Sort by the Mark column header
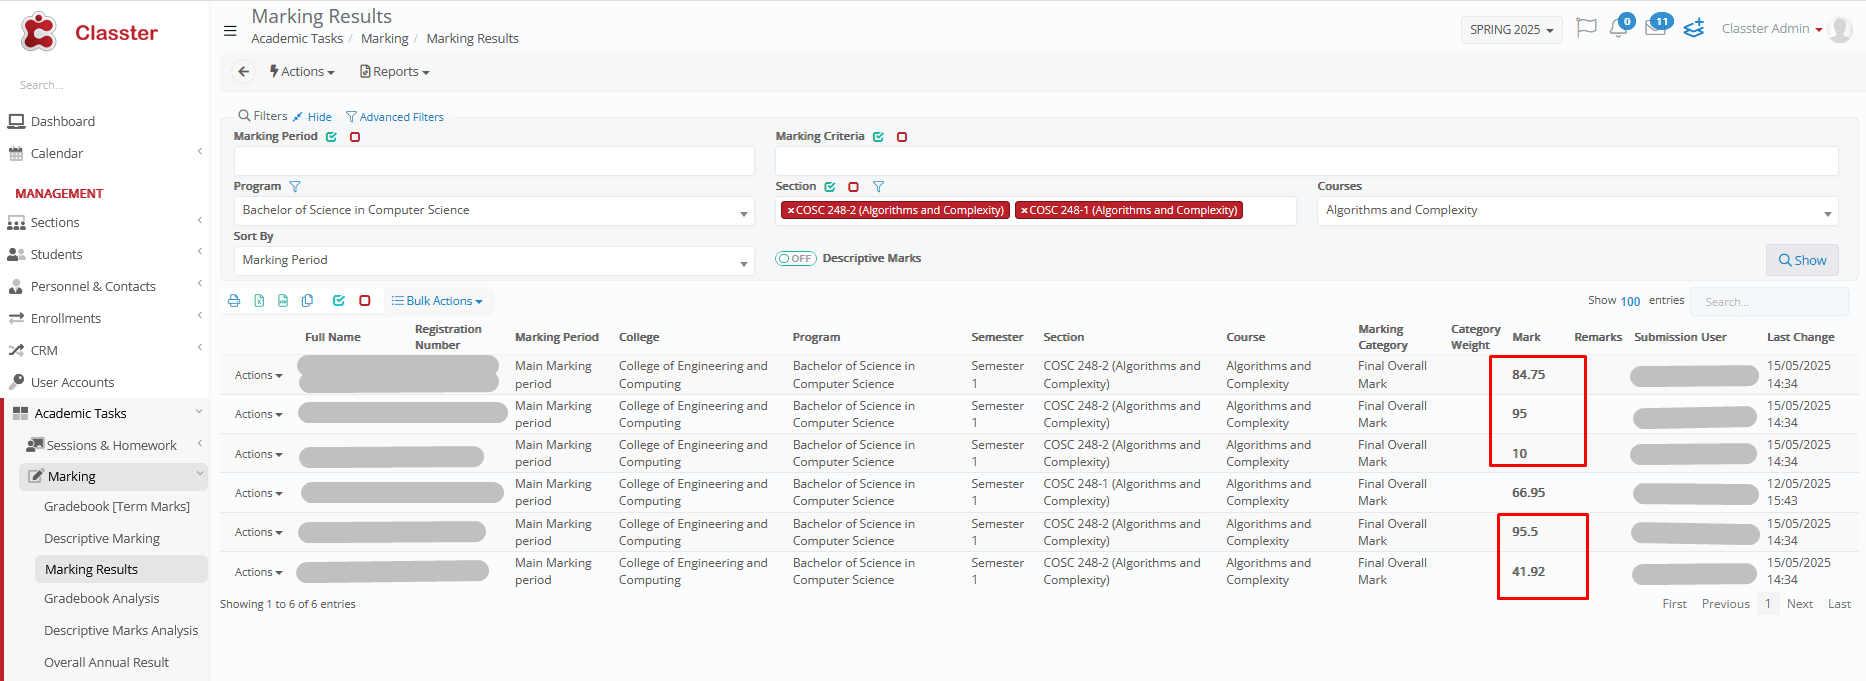Screen dimensions: 1866x681 tap(1526, 338)
